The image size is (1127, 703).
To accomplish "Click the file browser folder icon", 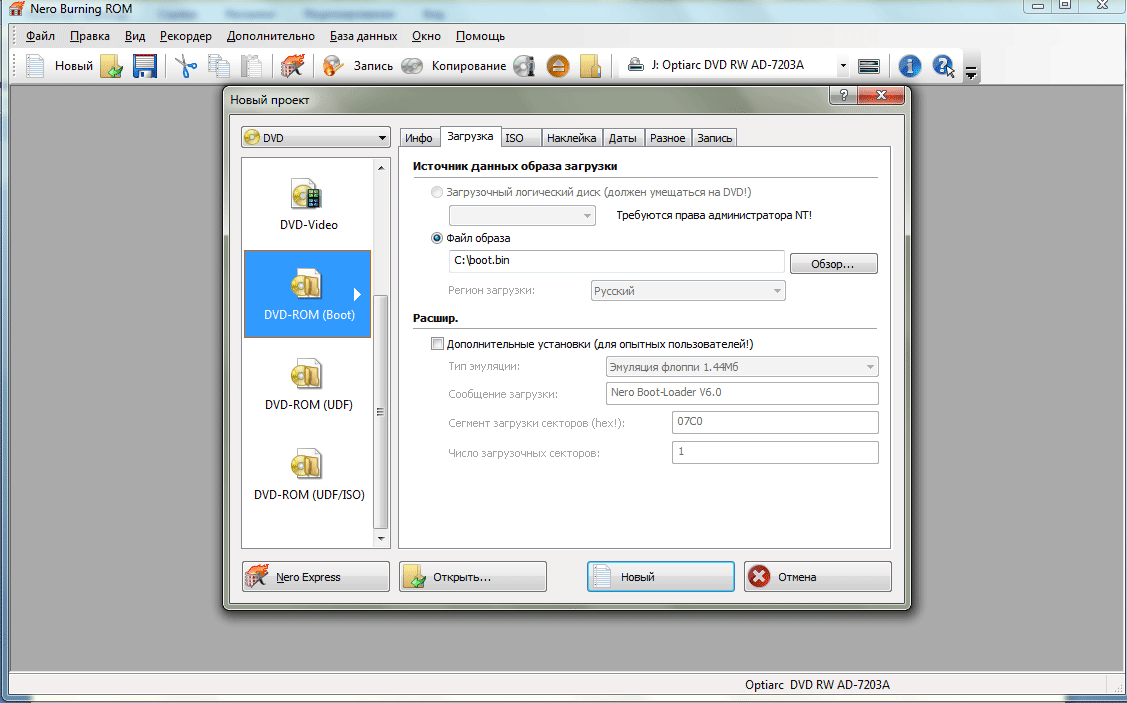I will click(x=590, y=66).
